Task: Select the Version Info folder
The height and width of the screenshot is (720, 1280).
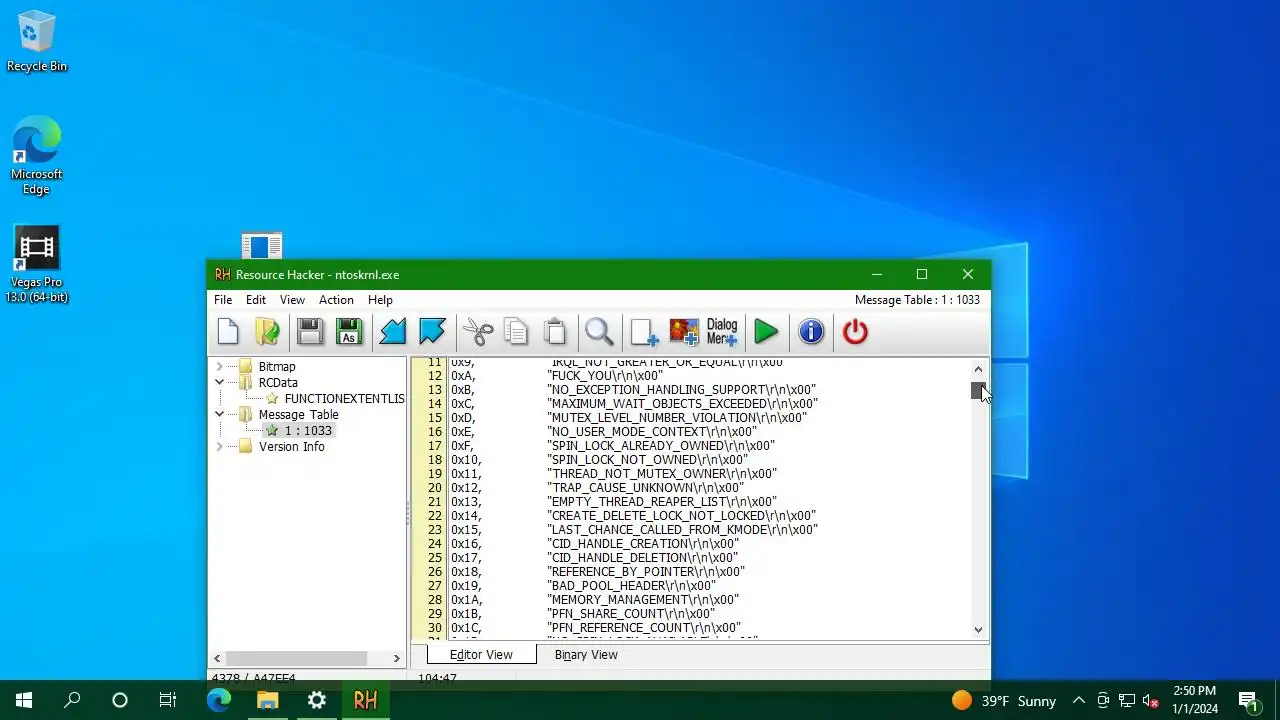Action: (291, 447)
